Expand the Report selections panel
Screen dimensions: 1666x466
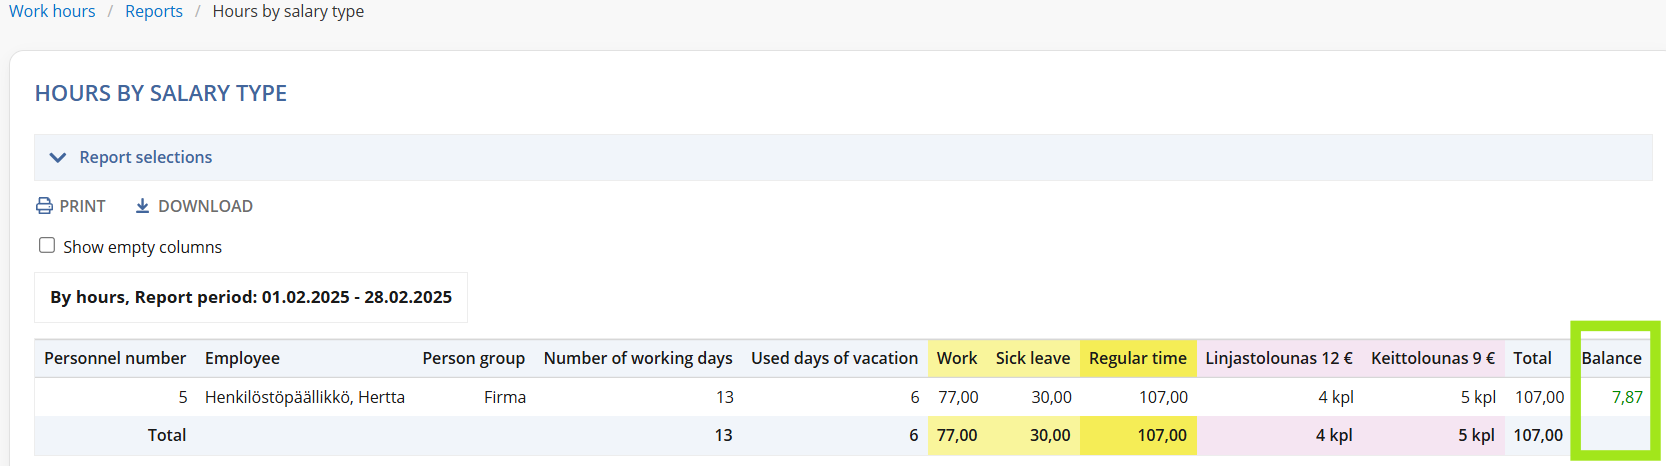coord(146,158)
